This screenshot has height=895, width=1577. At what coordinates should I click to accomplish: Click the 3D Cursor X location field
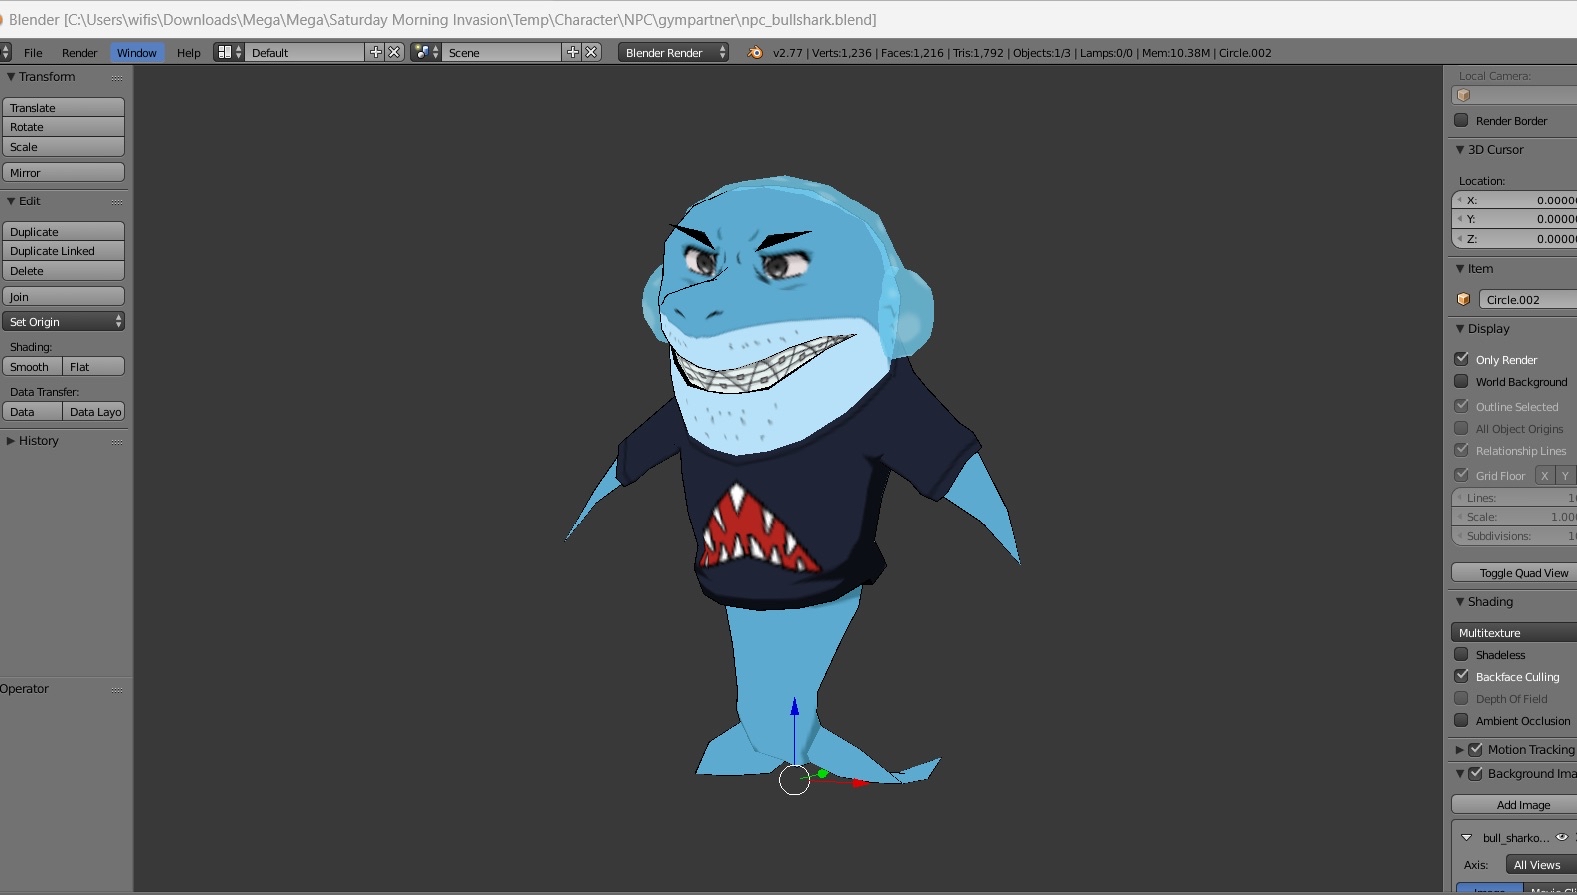coord(1514,200)
